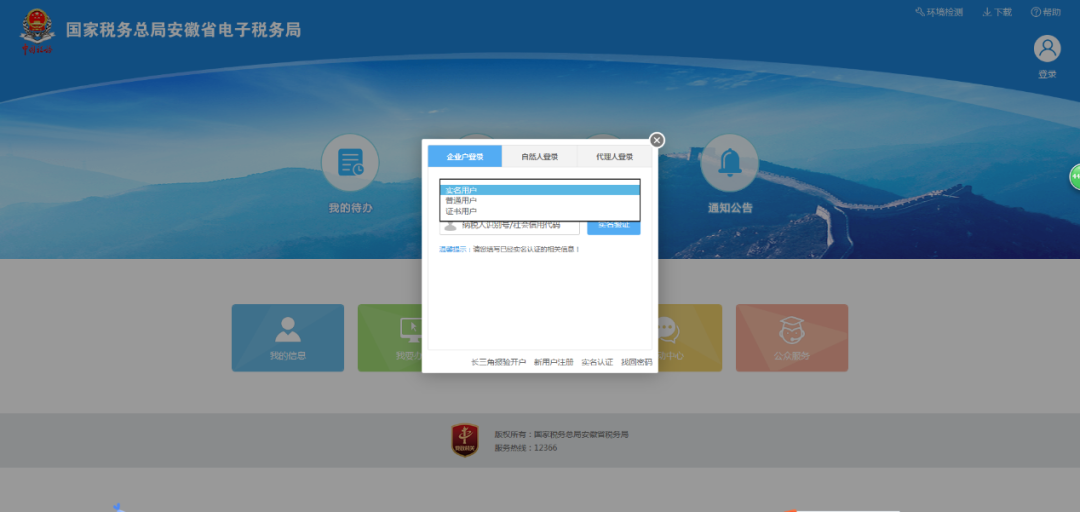Select 普通用户 option in dropdown list

pyautogui.click(x=540, y=201)
